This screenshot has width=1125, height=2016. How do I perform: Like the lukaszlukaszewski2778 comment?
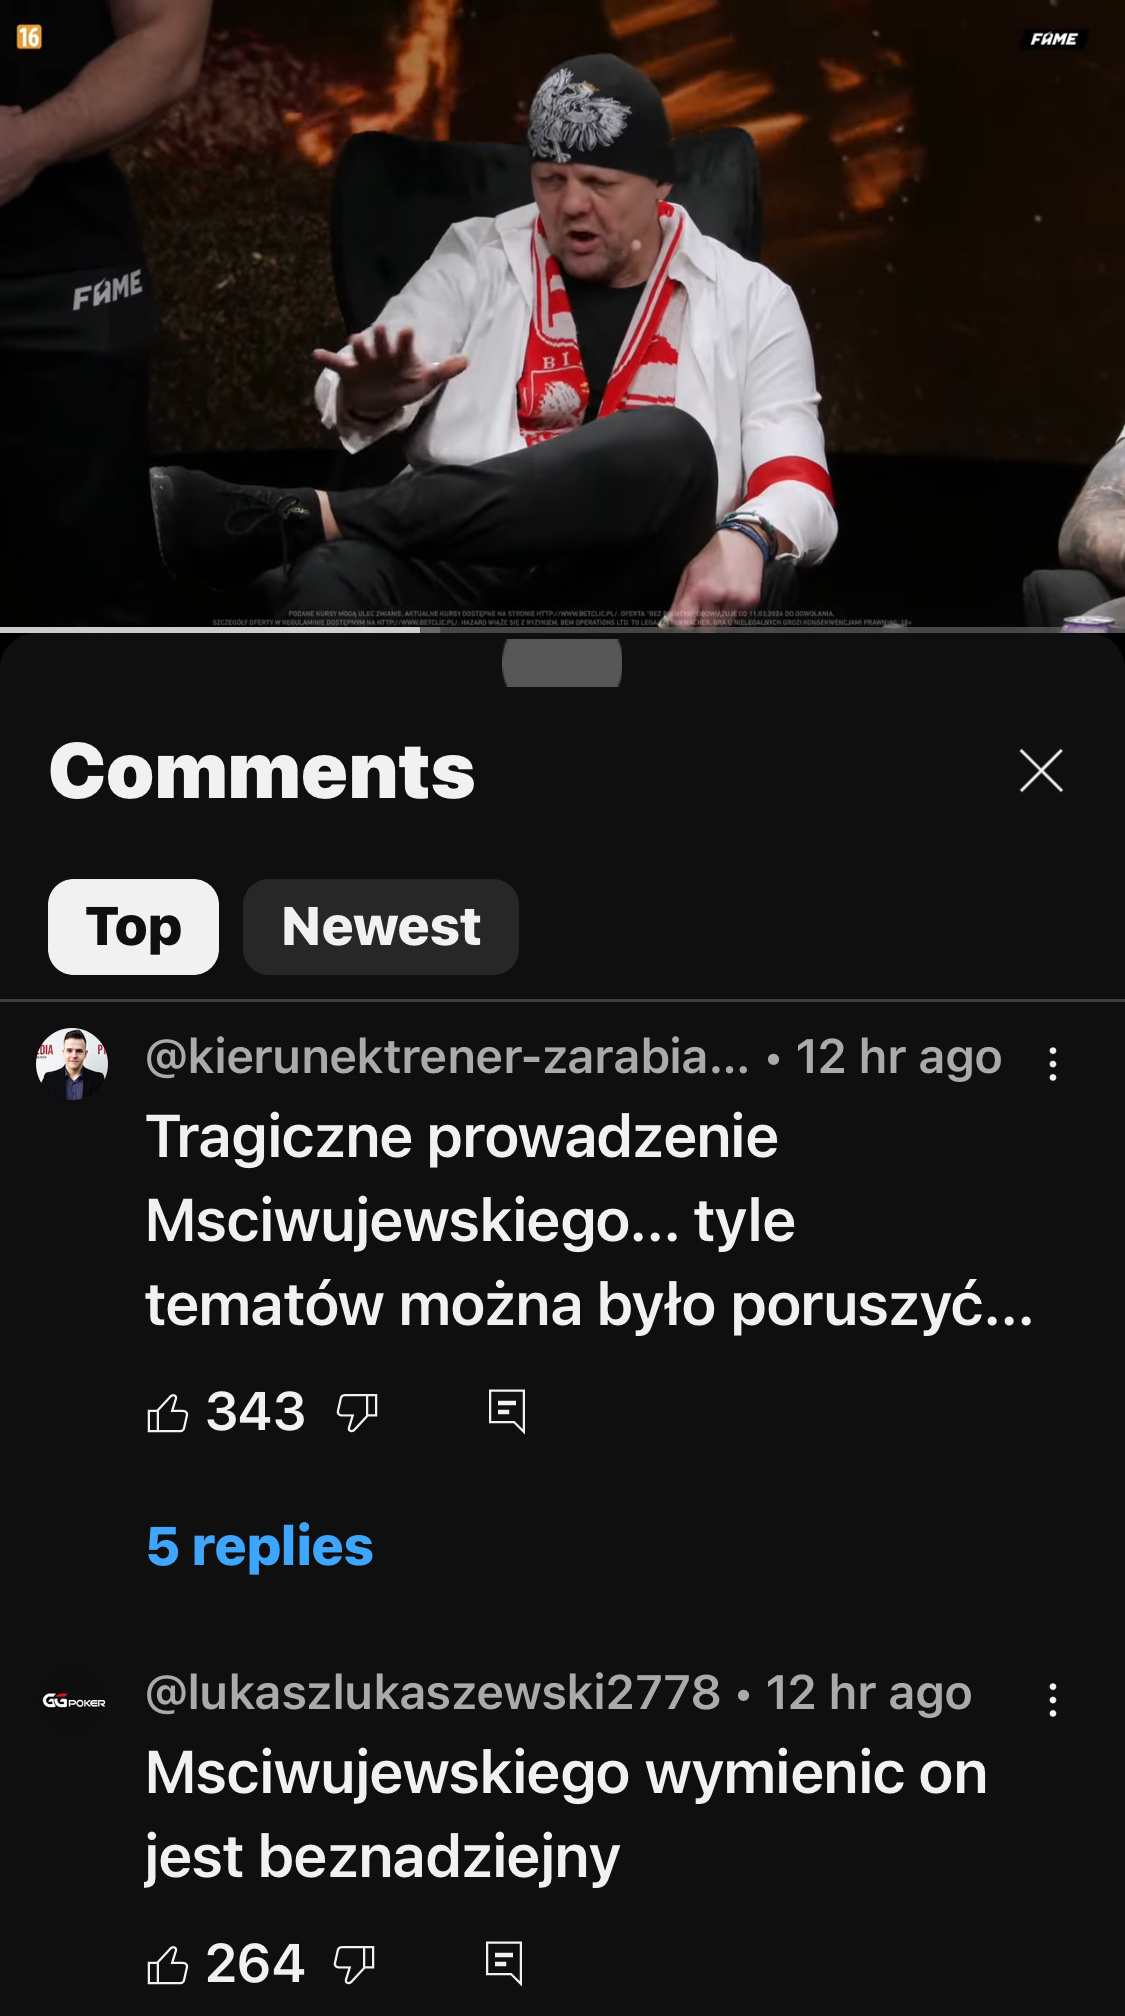click(167, 1964)
